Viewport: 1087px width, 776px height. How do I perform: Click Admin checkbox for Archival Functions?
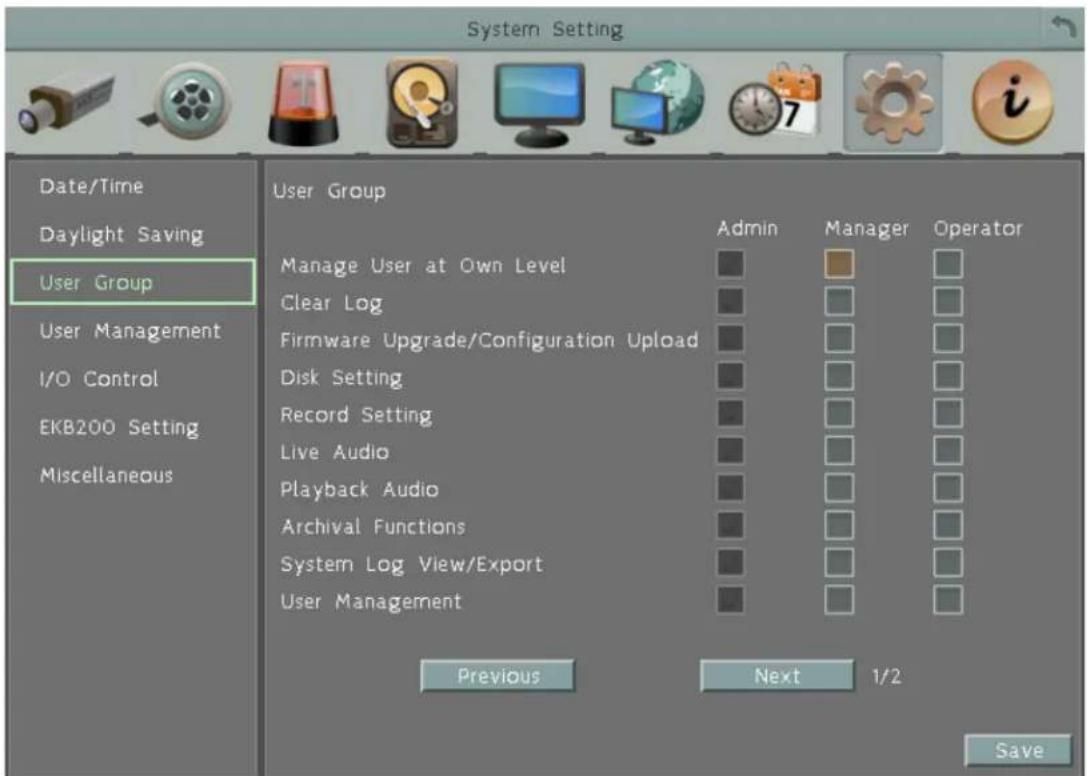click(731, 526)
